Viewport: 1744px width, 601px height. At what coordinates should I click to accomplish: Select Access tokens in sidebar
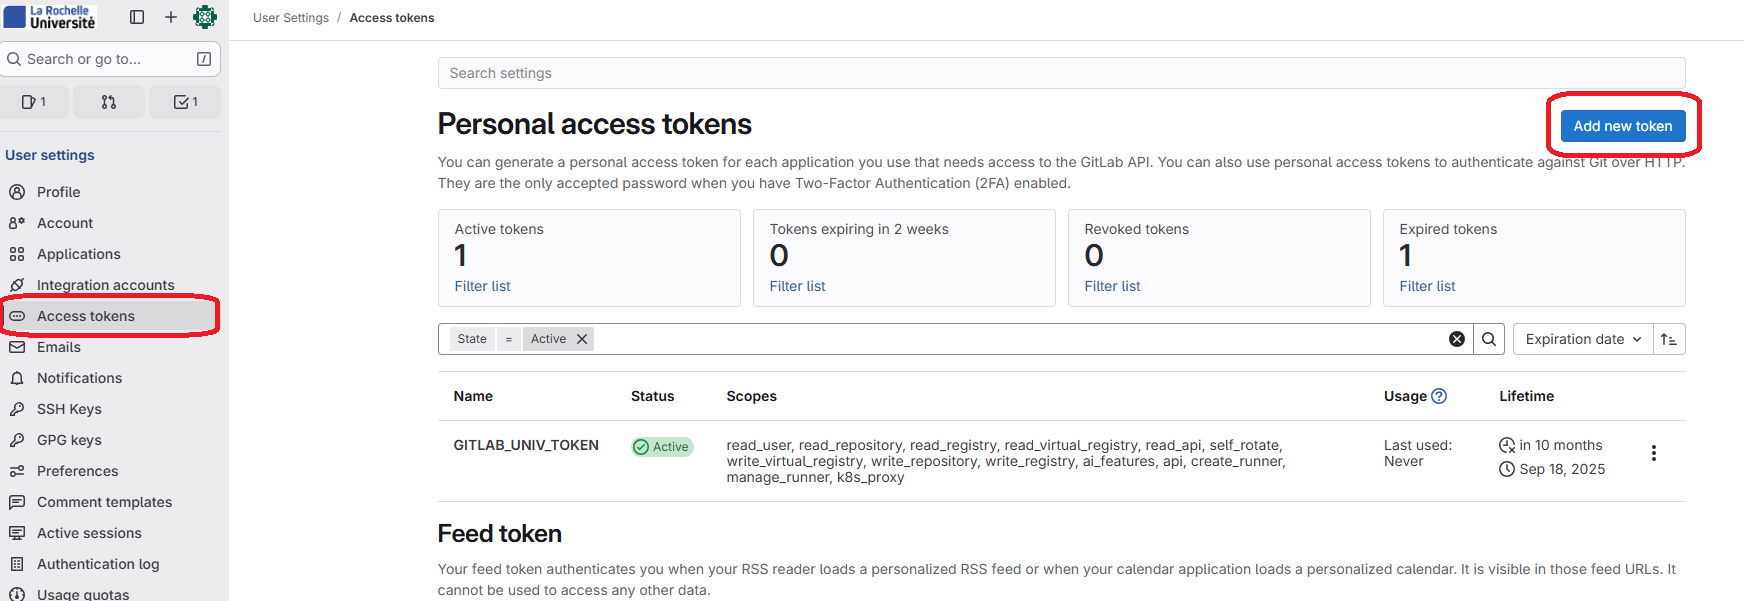[x=85, y=316]
